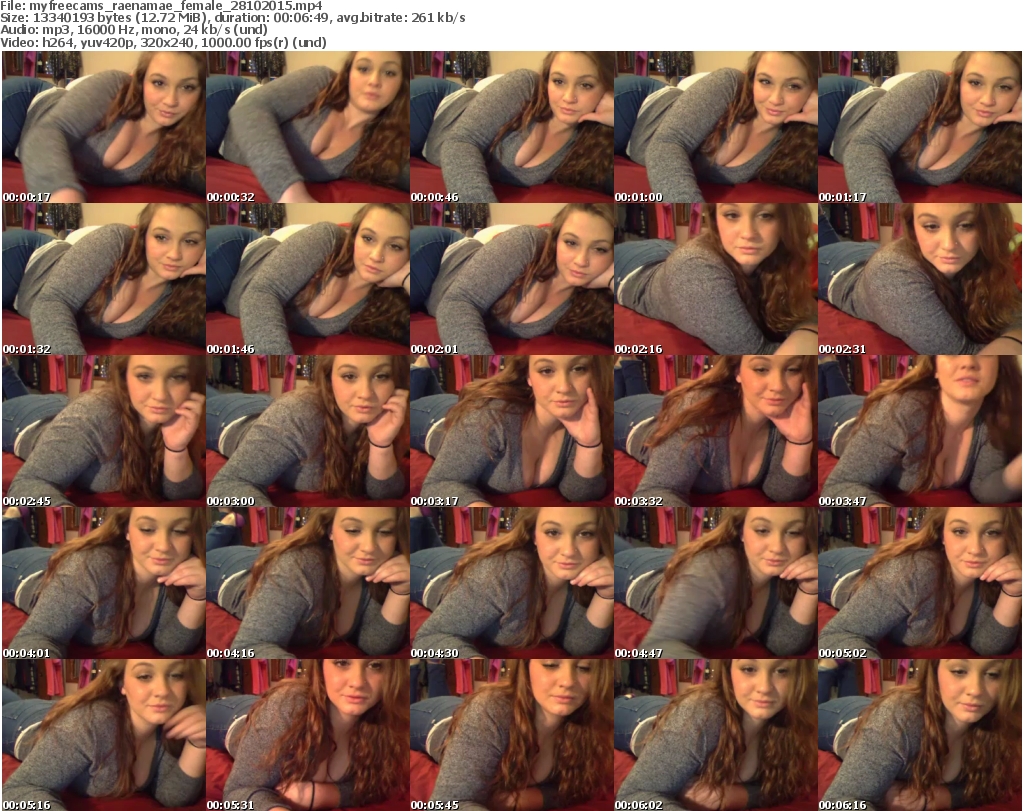This screenshot has width=1024, height=811.
Task: Select the frame captured at 00:04:16
Action: 308,583
